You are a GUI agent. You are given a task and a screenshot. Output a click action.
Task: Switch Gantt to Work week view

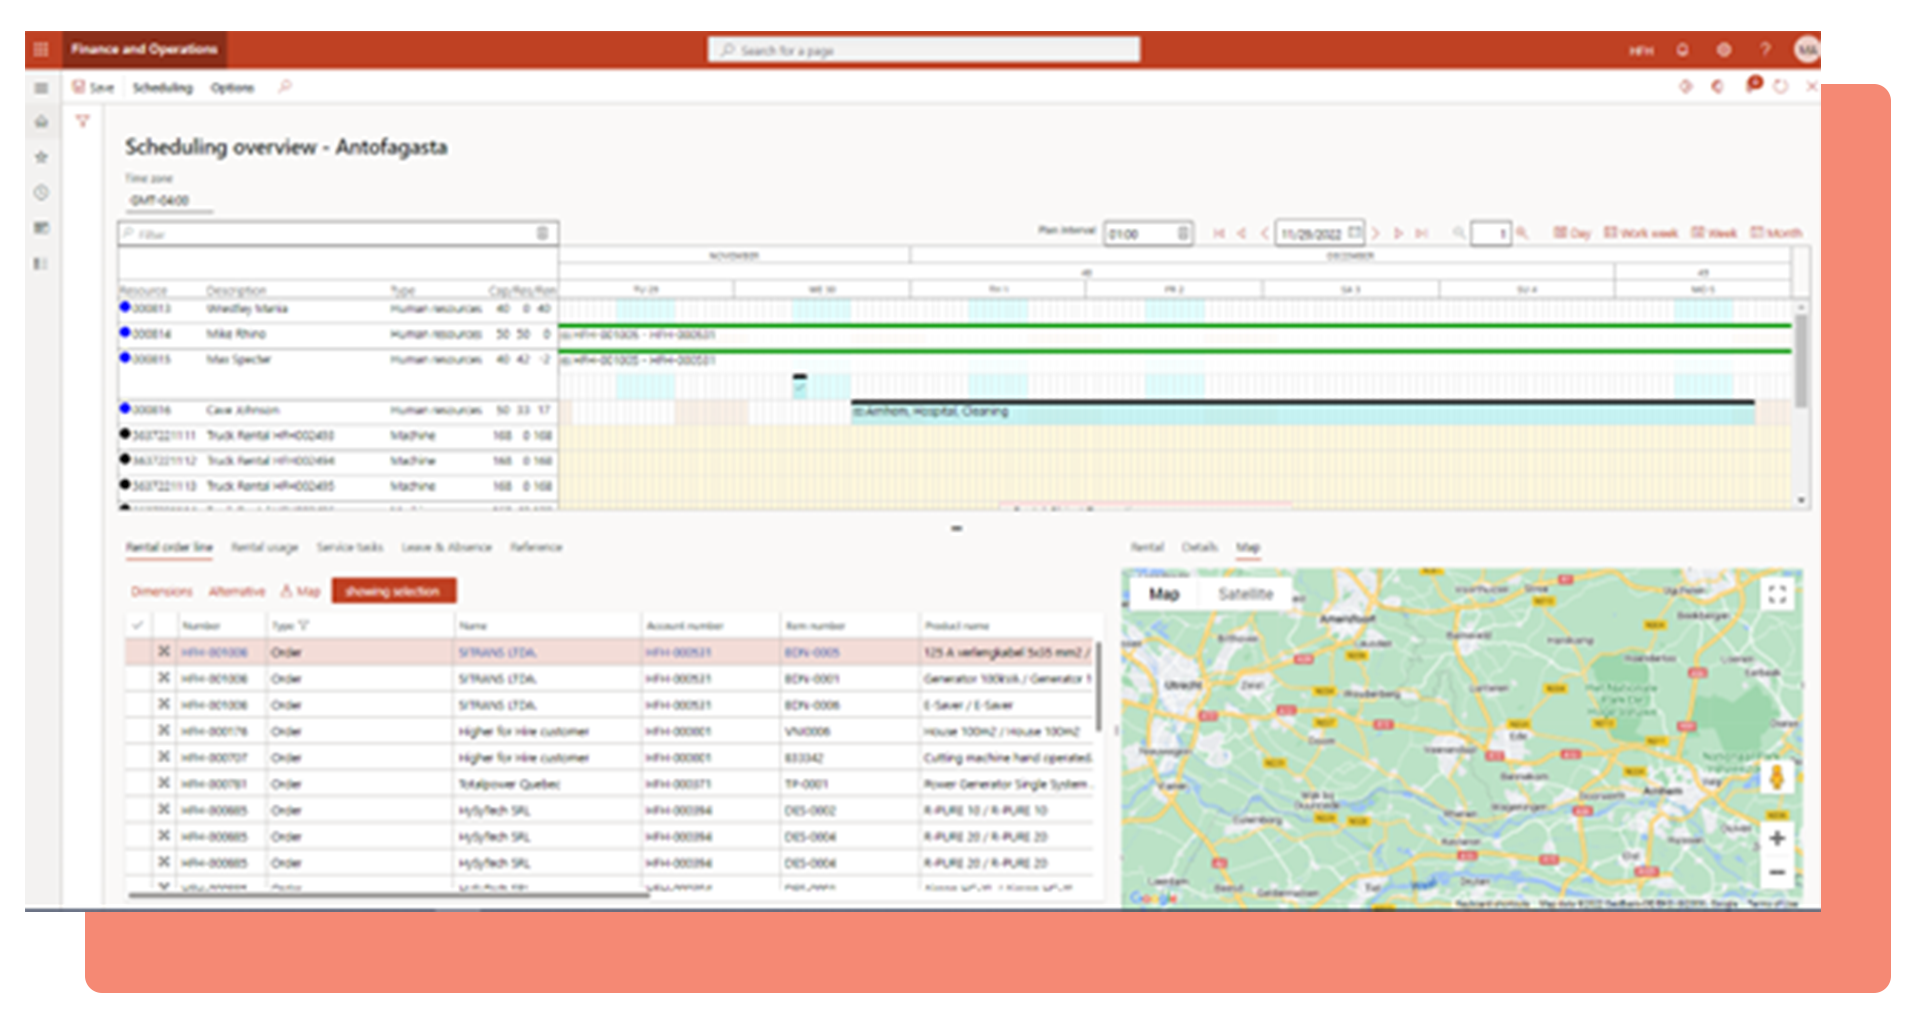click(1641, 233)
